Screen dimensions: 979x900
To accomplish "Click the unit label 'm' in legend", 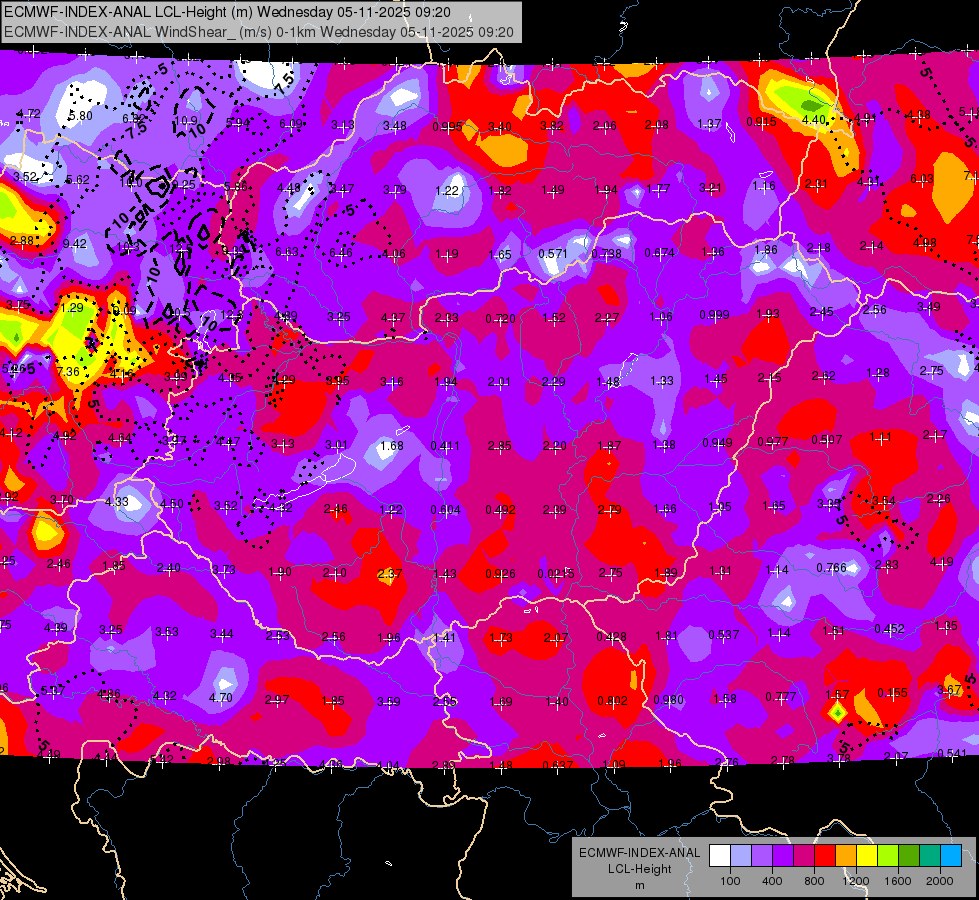I will tap(639, 885).
